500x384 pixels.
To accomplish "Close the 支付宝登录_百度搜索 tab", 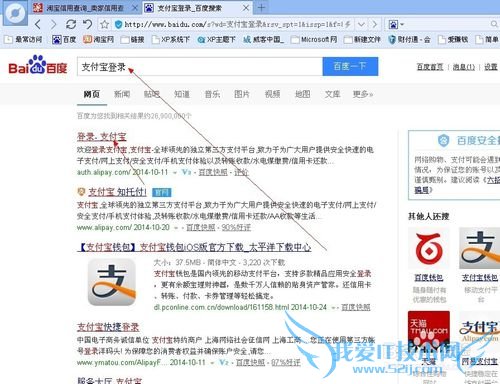I will point(246,8).
